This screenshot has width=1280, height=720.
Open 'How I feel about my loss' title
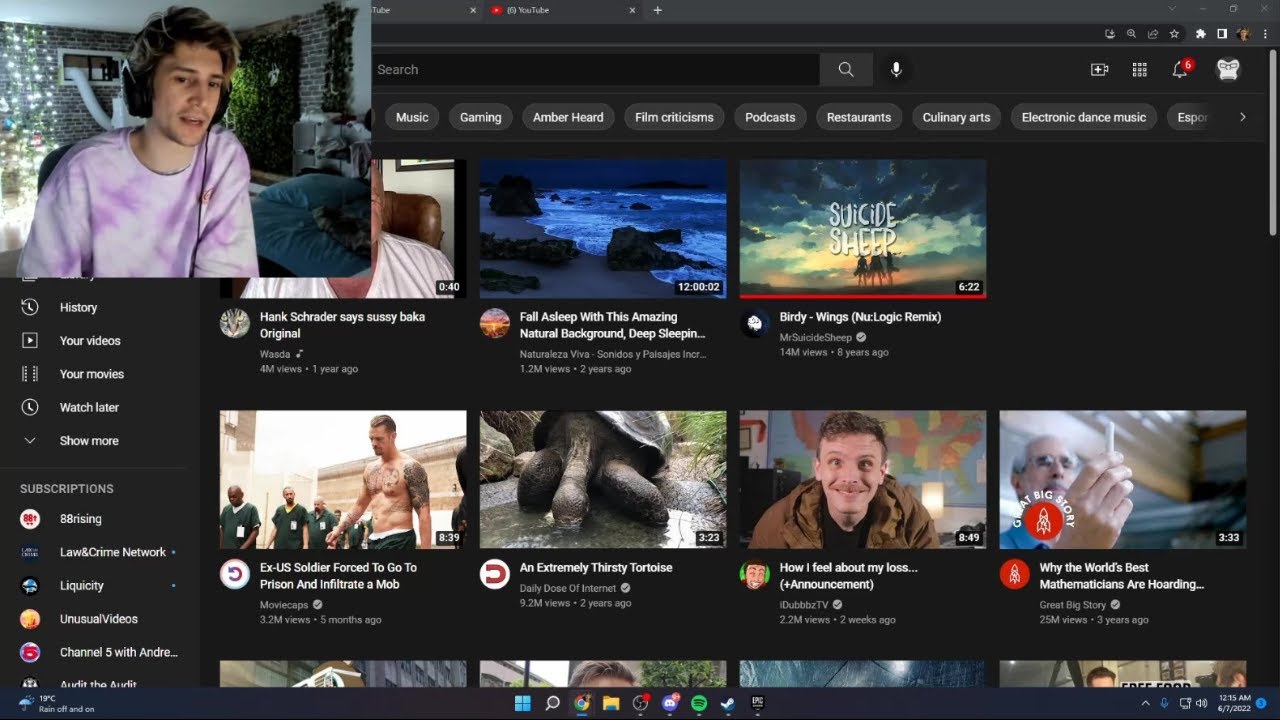coord(848,575)
